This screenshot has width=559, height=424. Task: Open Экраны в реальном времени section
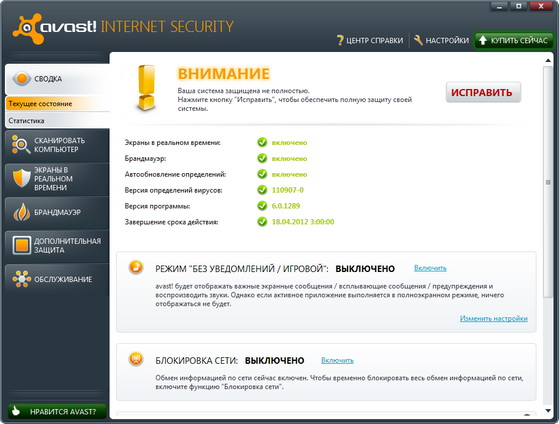point(57,179)
